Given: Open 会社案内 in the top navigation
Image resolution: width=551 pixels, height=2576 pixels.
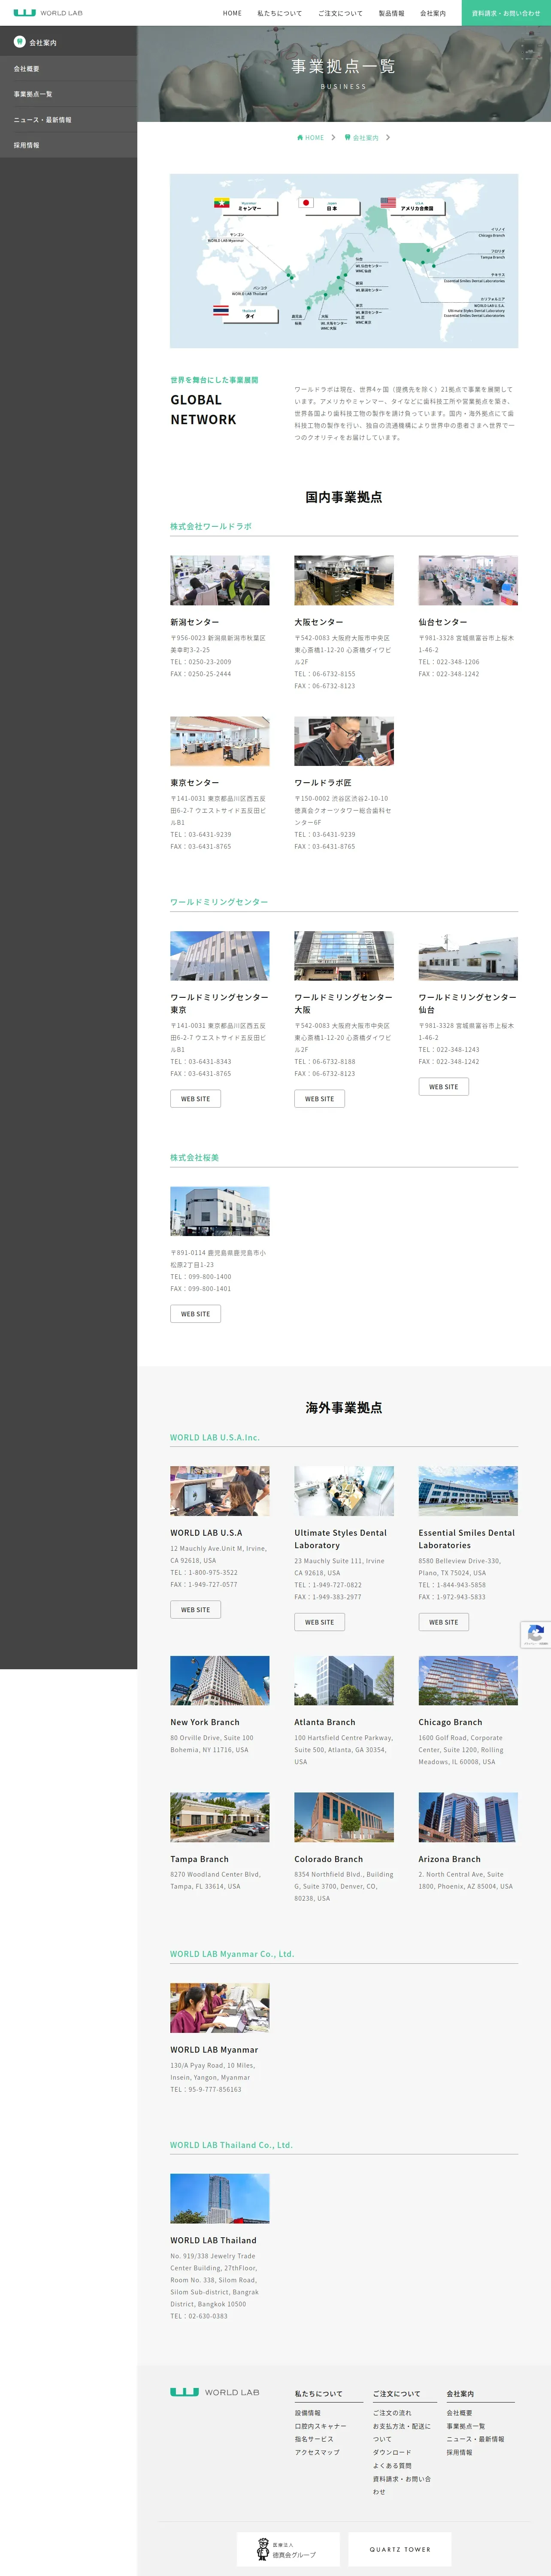Looking at the screenshot, I should 433,13.
